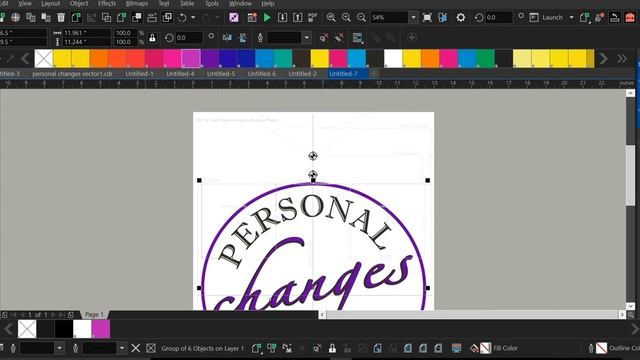This screenshot has width=640, height=360.
Task: Switch to personal changes vector1.cdr tab
Action: [72, 74]
